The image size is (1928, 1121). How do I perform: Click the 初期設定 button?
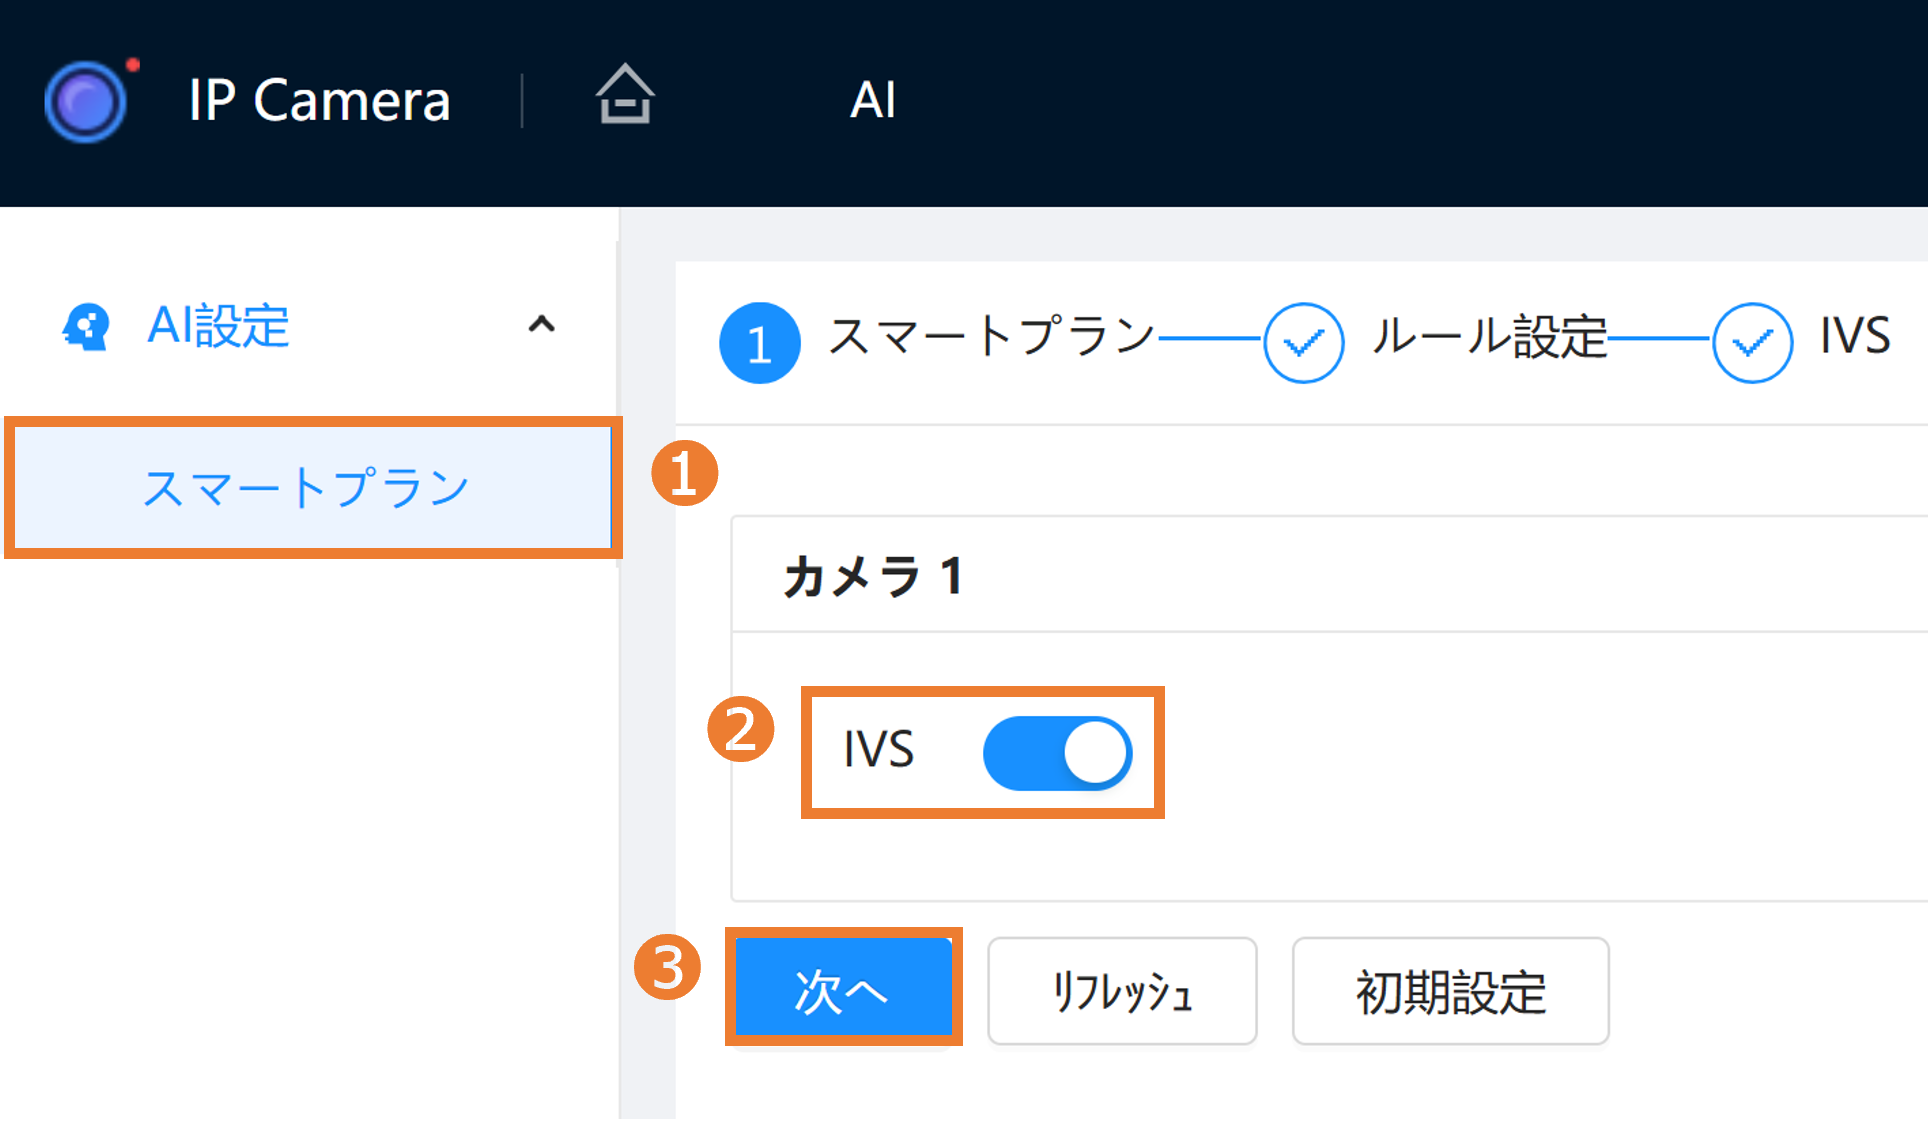click(x=1450, y=991)
